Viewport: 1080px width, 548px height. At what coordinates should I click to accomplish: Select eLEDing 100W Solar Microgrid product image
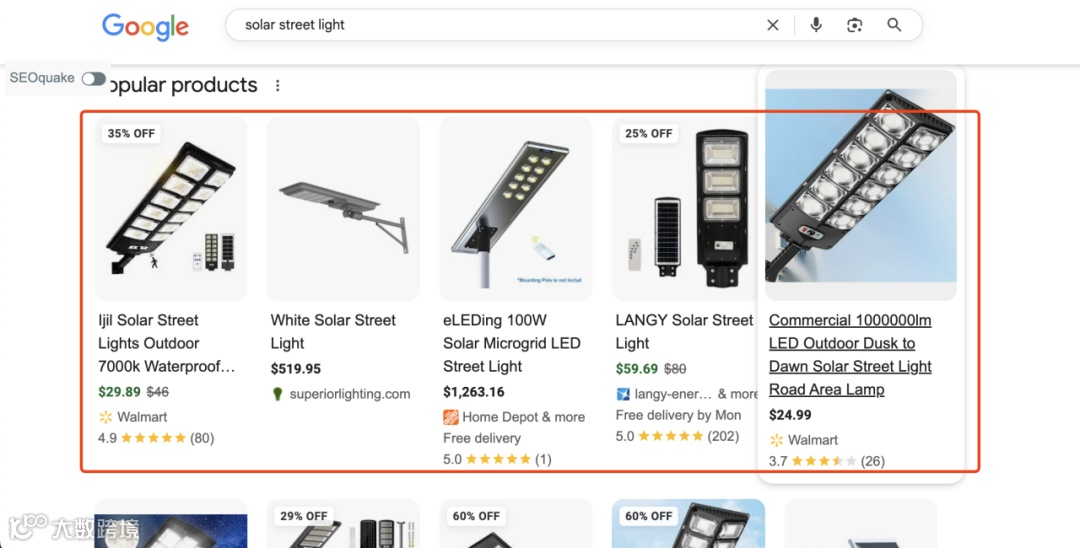tap(516, 208)
